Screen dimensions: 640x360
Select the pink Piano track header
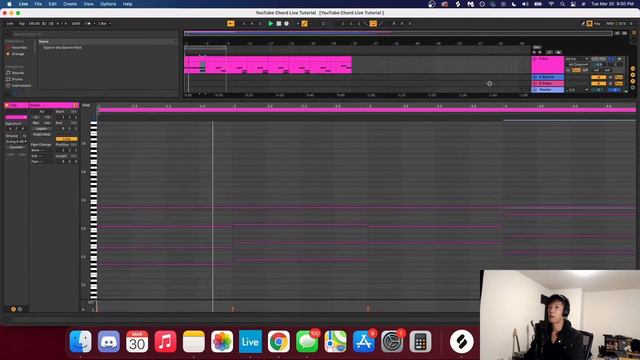pos(547,65)
